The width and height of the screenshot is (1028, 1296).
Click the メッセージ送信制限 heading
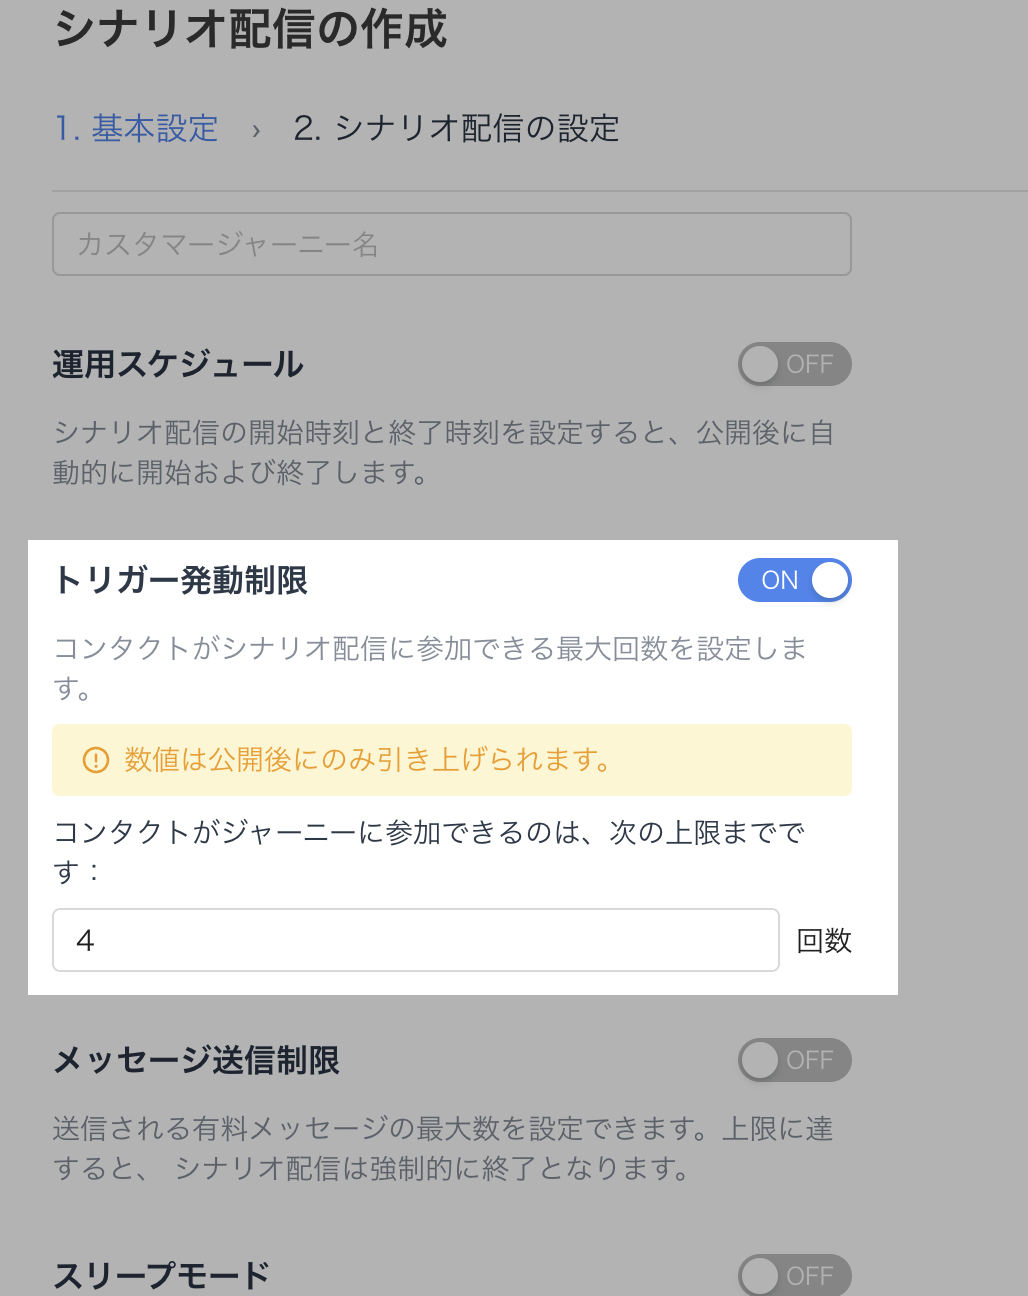(x=196, y=1060)
